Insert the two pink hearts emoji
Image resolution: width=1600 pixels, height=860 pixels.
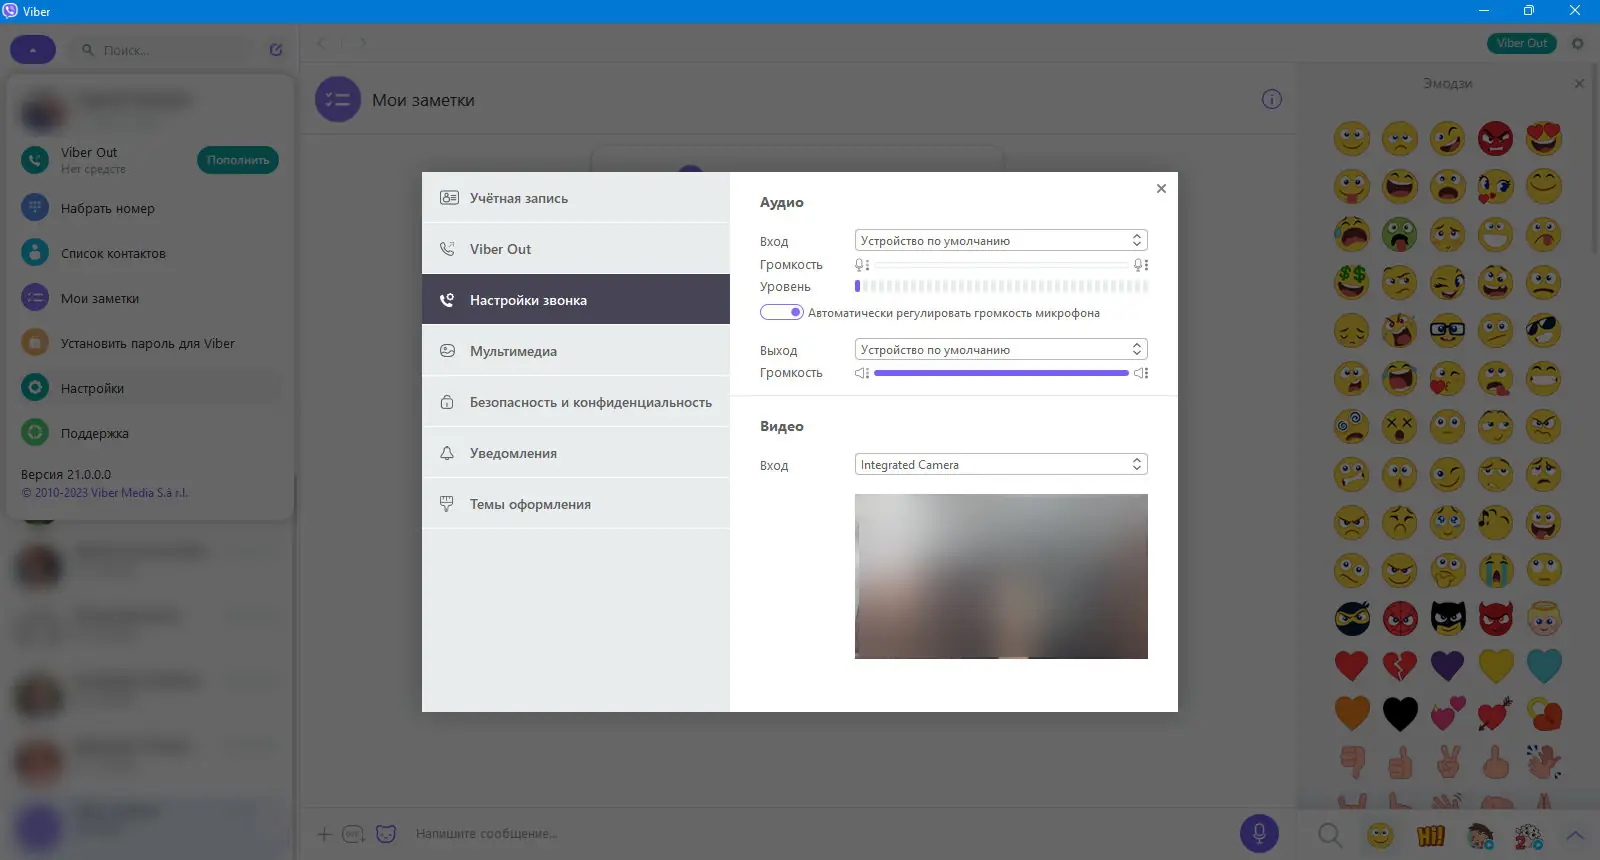pyautogui.click(x=1447, y=714)
